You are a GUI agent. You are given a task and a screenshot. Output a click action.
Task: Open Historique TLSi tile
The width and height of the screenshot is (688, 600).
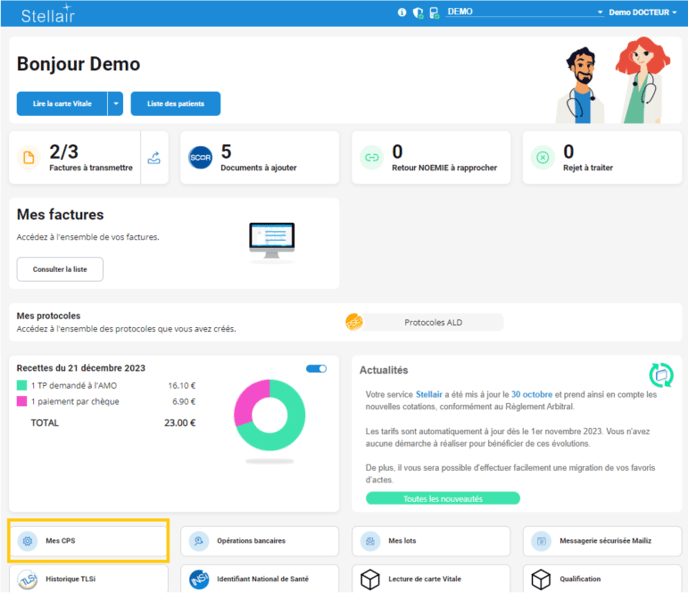pos(88,579)
